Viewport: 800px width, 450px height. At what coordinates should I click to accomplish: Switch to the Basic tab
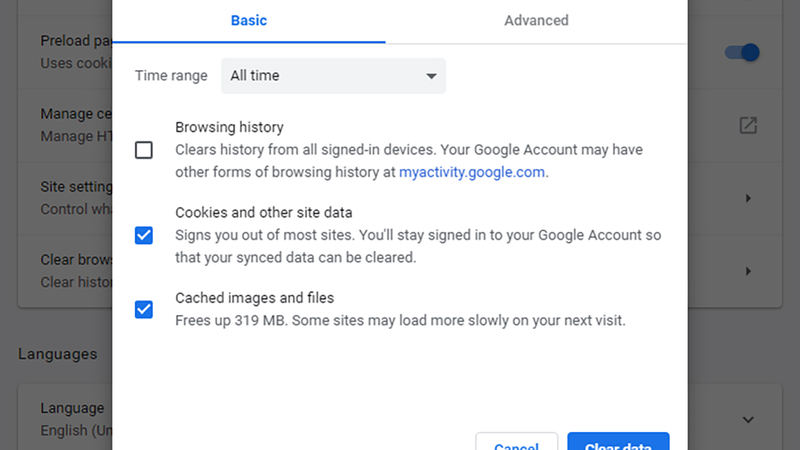(248, 21)
